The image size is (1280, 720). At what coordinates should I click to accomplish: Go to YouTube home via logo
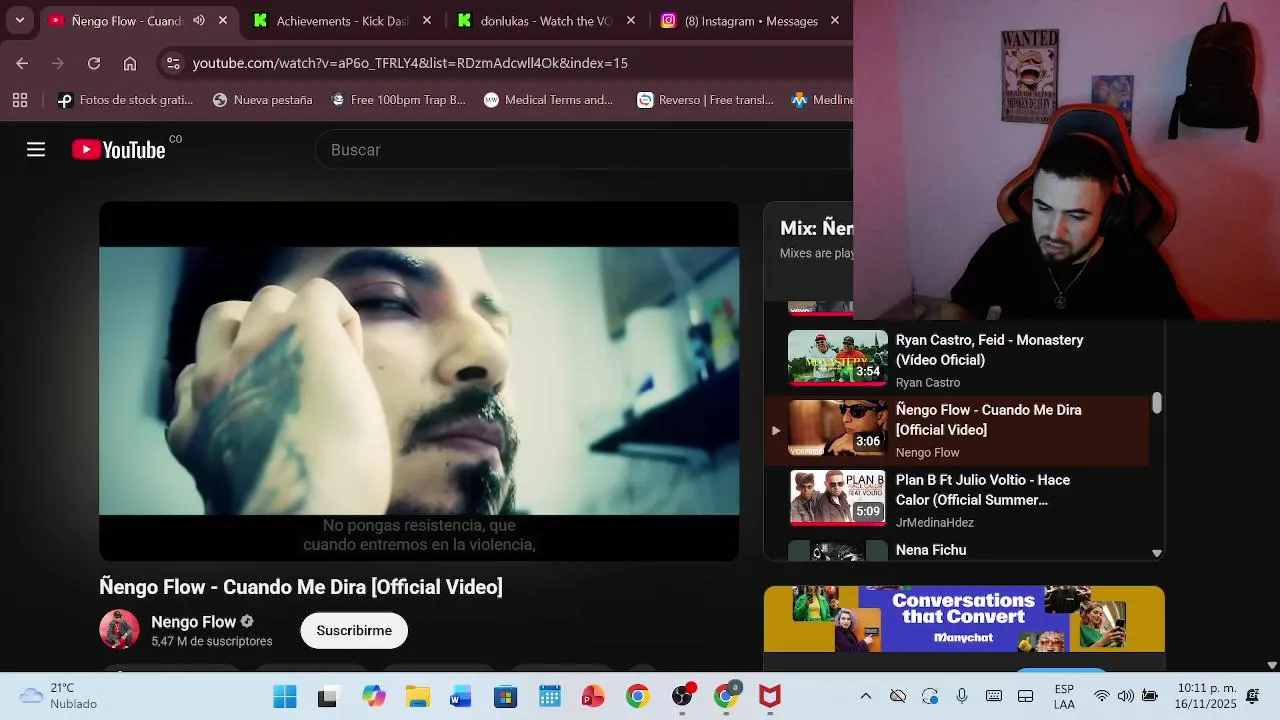[119, 150]
